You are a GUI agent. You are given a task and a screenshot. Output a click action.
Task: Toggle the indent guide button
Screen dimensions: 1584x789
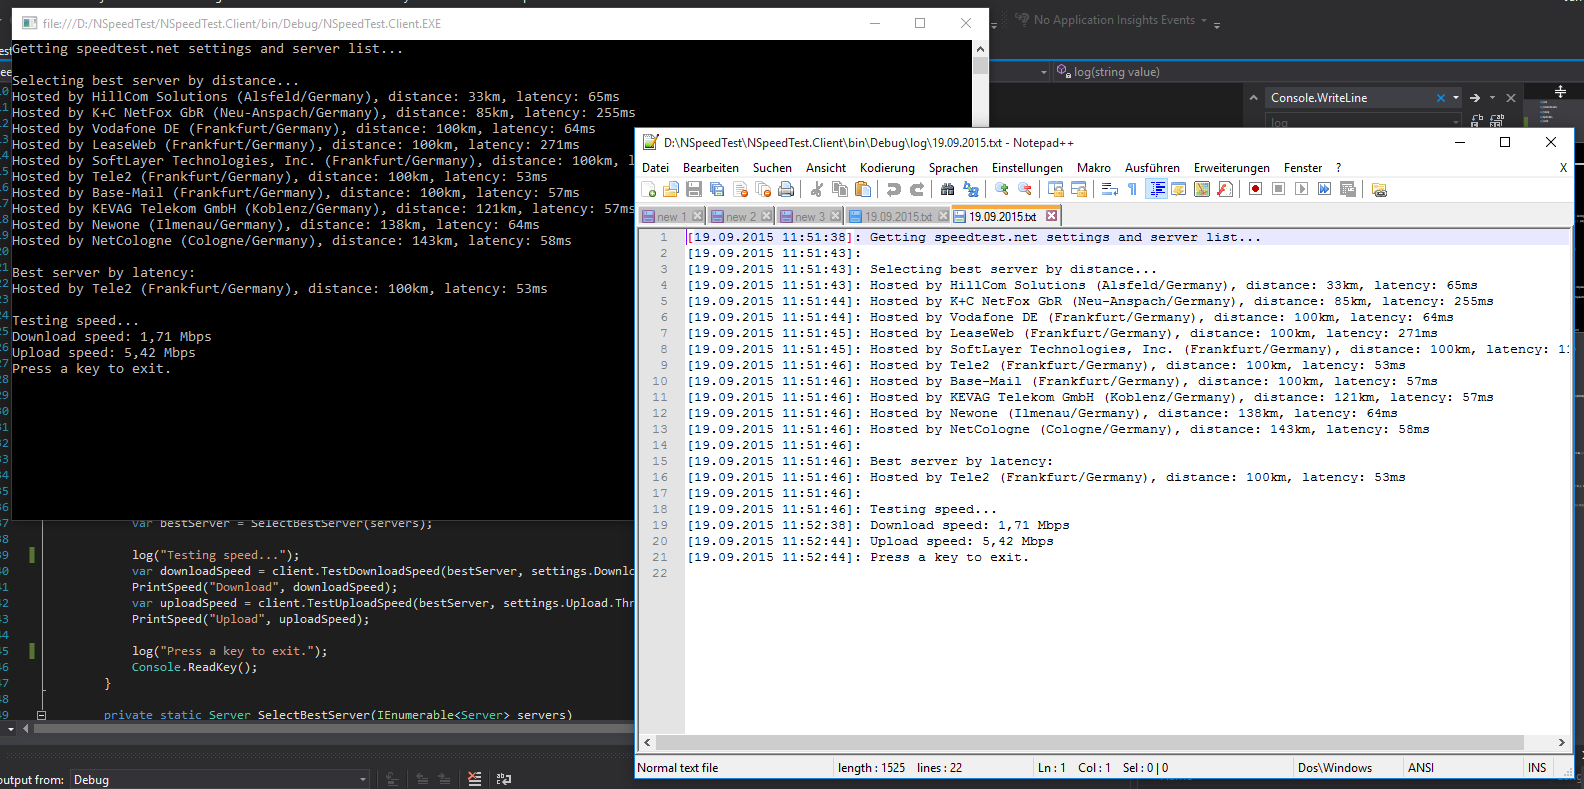click(x=1156, y=189)
